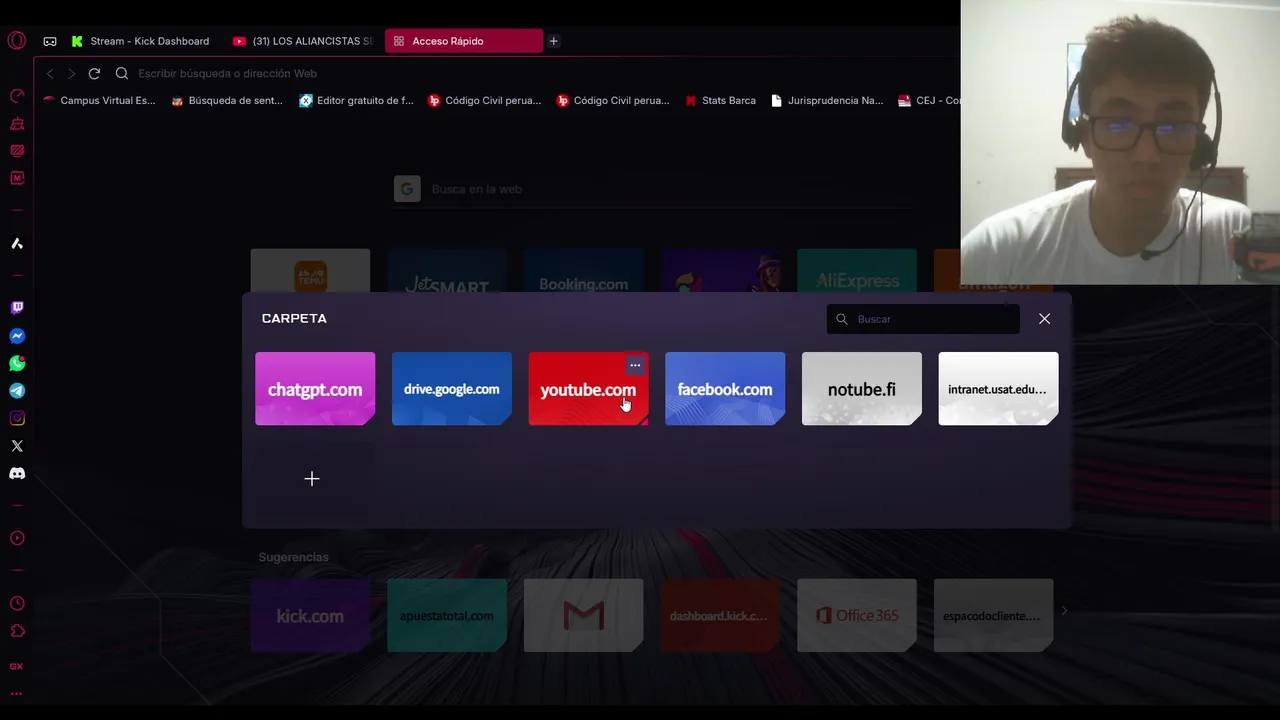This screenshot has width=1280, height=720.
Task: Open the Office 365 suggestion tile
Action: [857, 616]
